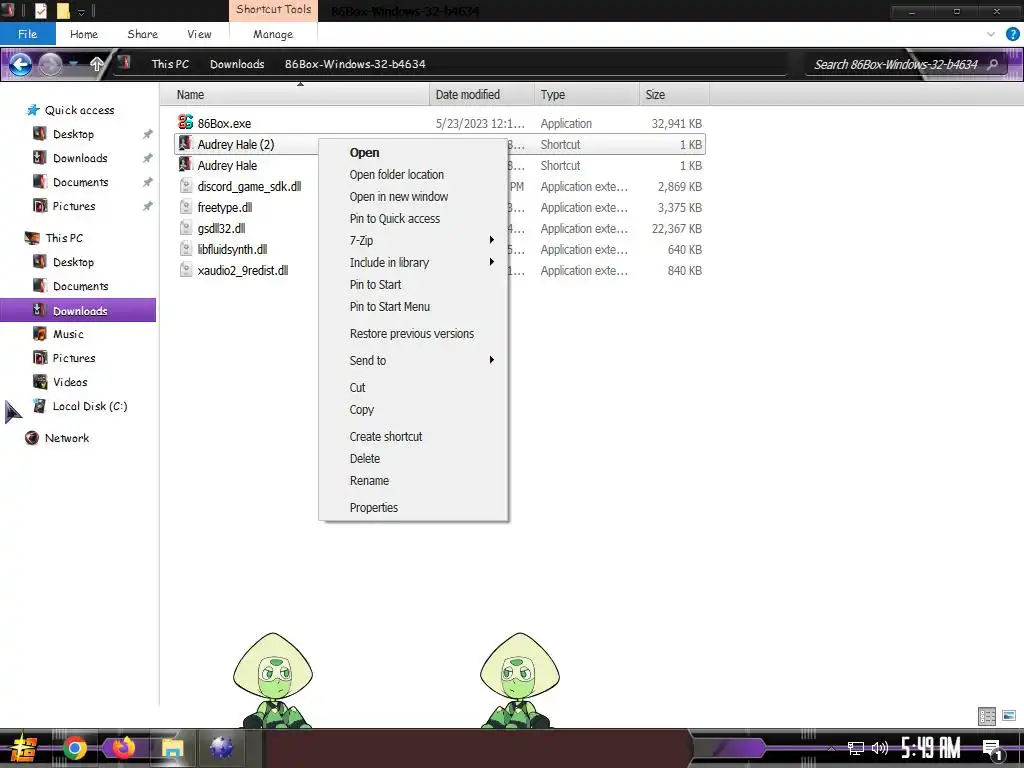Open the Manage ribbon tab
Viewport: 1024px width, 768px height.
click(273, 34)
